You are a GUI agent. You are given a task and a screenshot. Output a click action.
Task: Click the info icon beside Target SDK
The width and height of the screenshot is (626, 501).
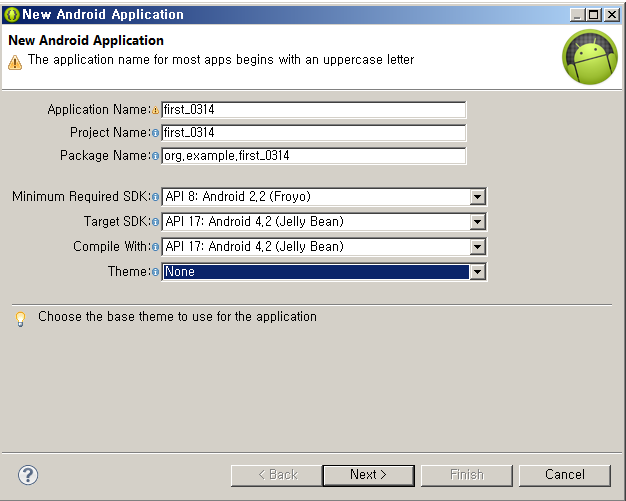155,222
